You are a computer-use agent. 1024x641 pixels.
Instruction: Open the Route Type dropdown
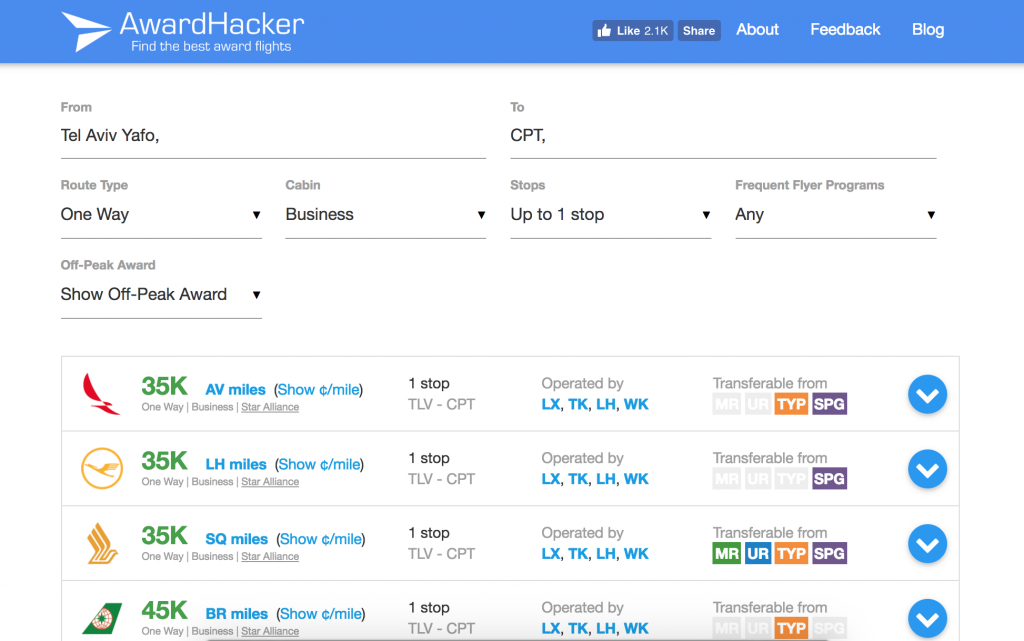pos(161,215)
